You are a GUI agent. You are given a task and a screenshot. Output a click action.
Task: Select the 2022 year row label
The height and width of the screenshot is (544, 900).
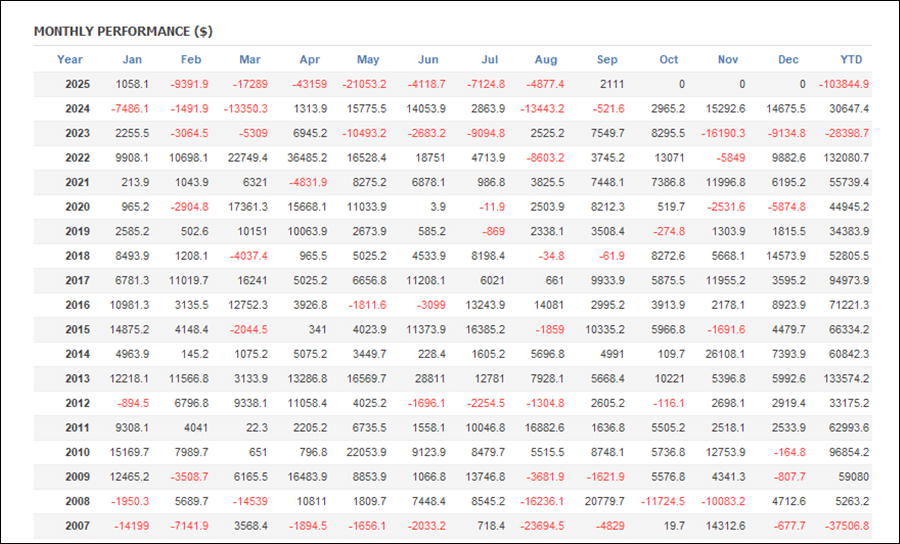77,158
